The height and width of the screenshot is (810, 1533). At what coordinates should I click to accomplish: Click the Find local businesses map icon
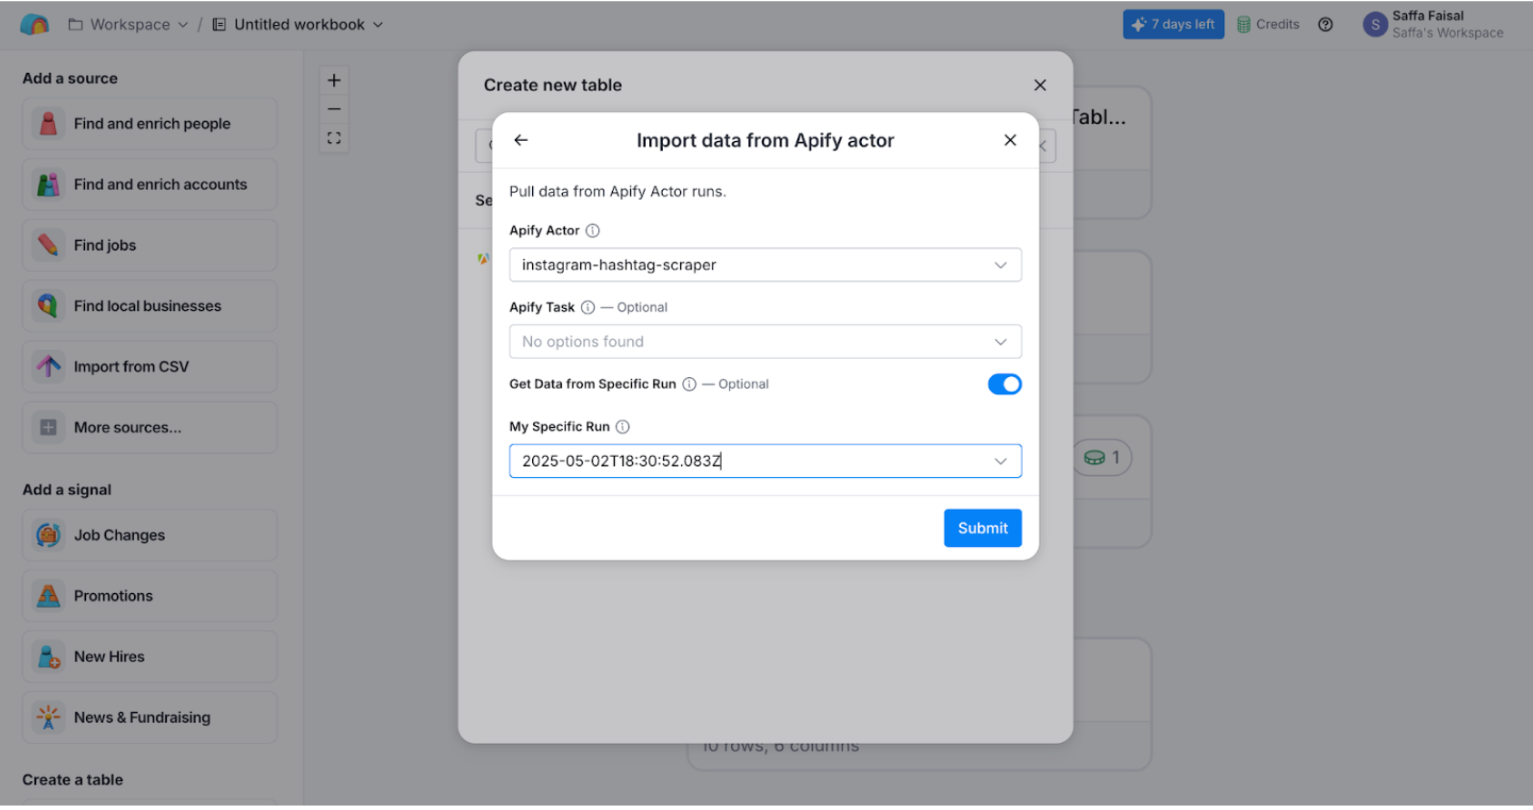click(48, 306)
